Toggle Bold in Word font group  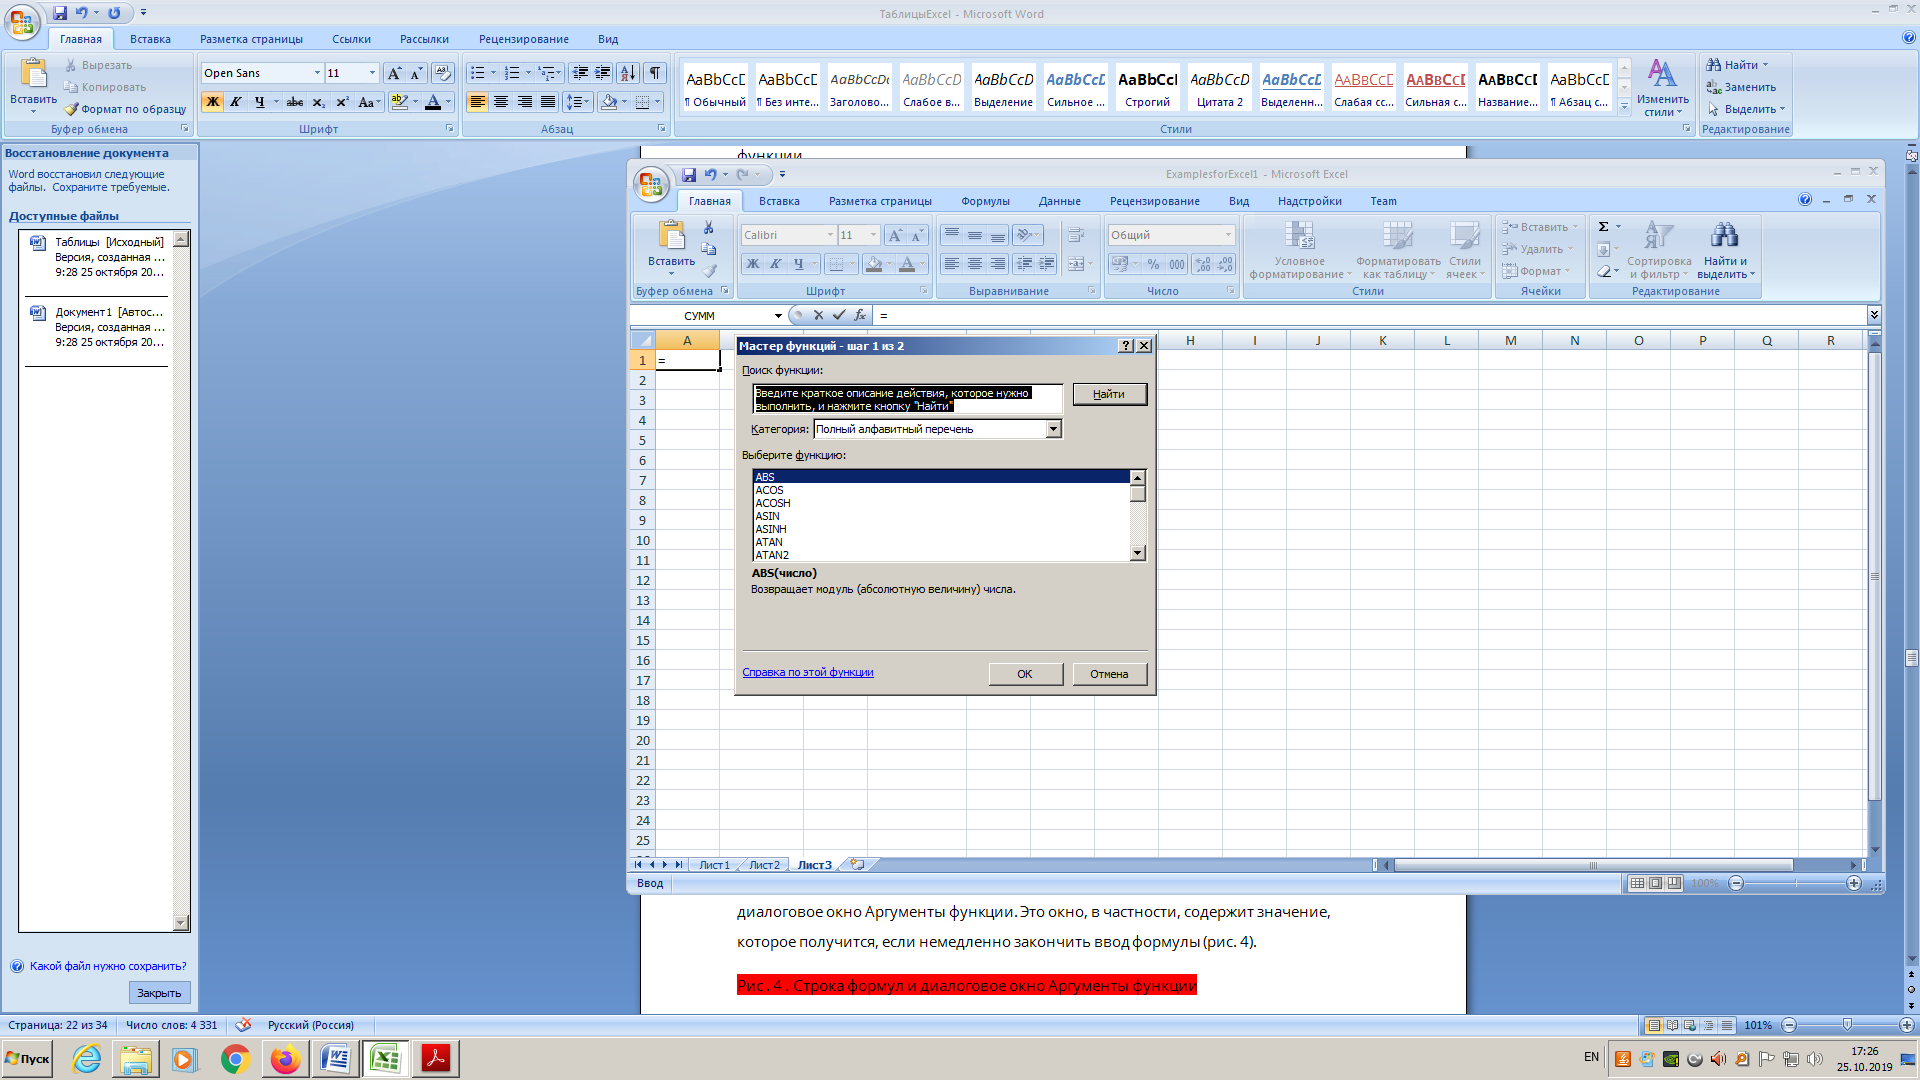click(x=213, y=102)
